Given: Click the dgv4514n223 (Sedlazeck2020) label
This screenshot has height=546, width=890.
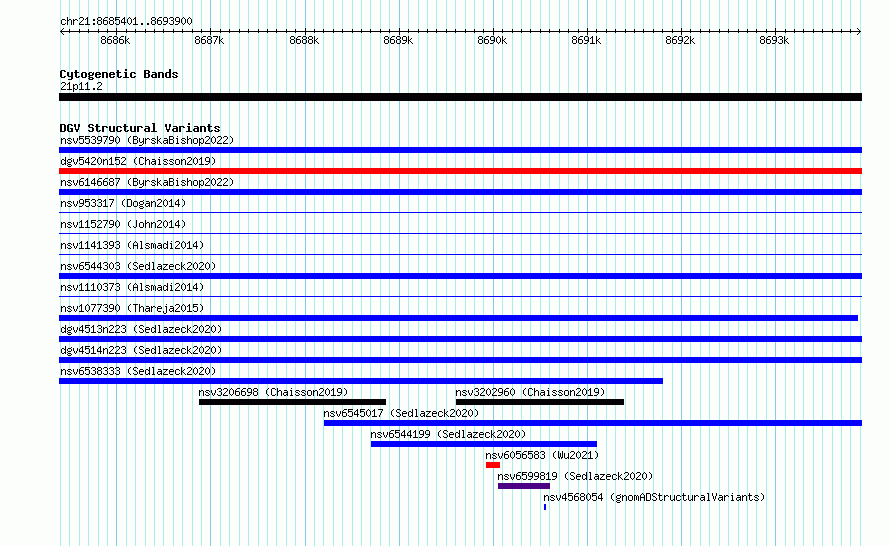Looking at the screenshot, I should [x=141, y=350].
